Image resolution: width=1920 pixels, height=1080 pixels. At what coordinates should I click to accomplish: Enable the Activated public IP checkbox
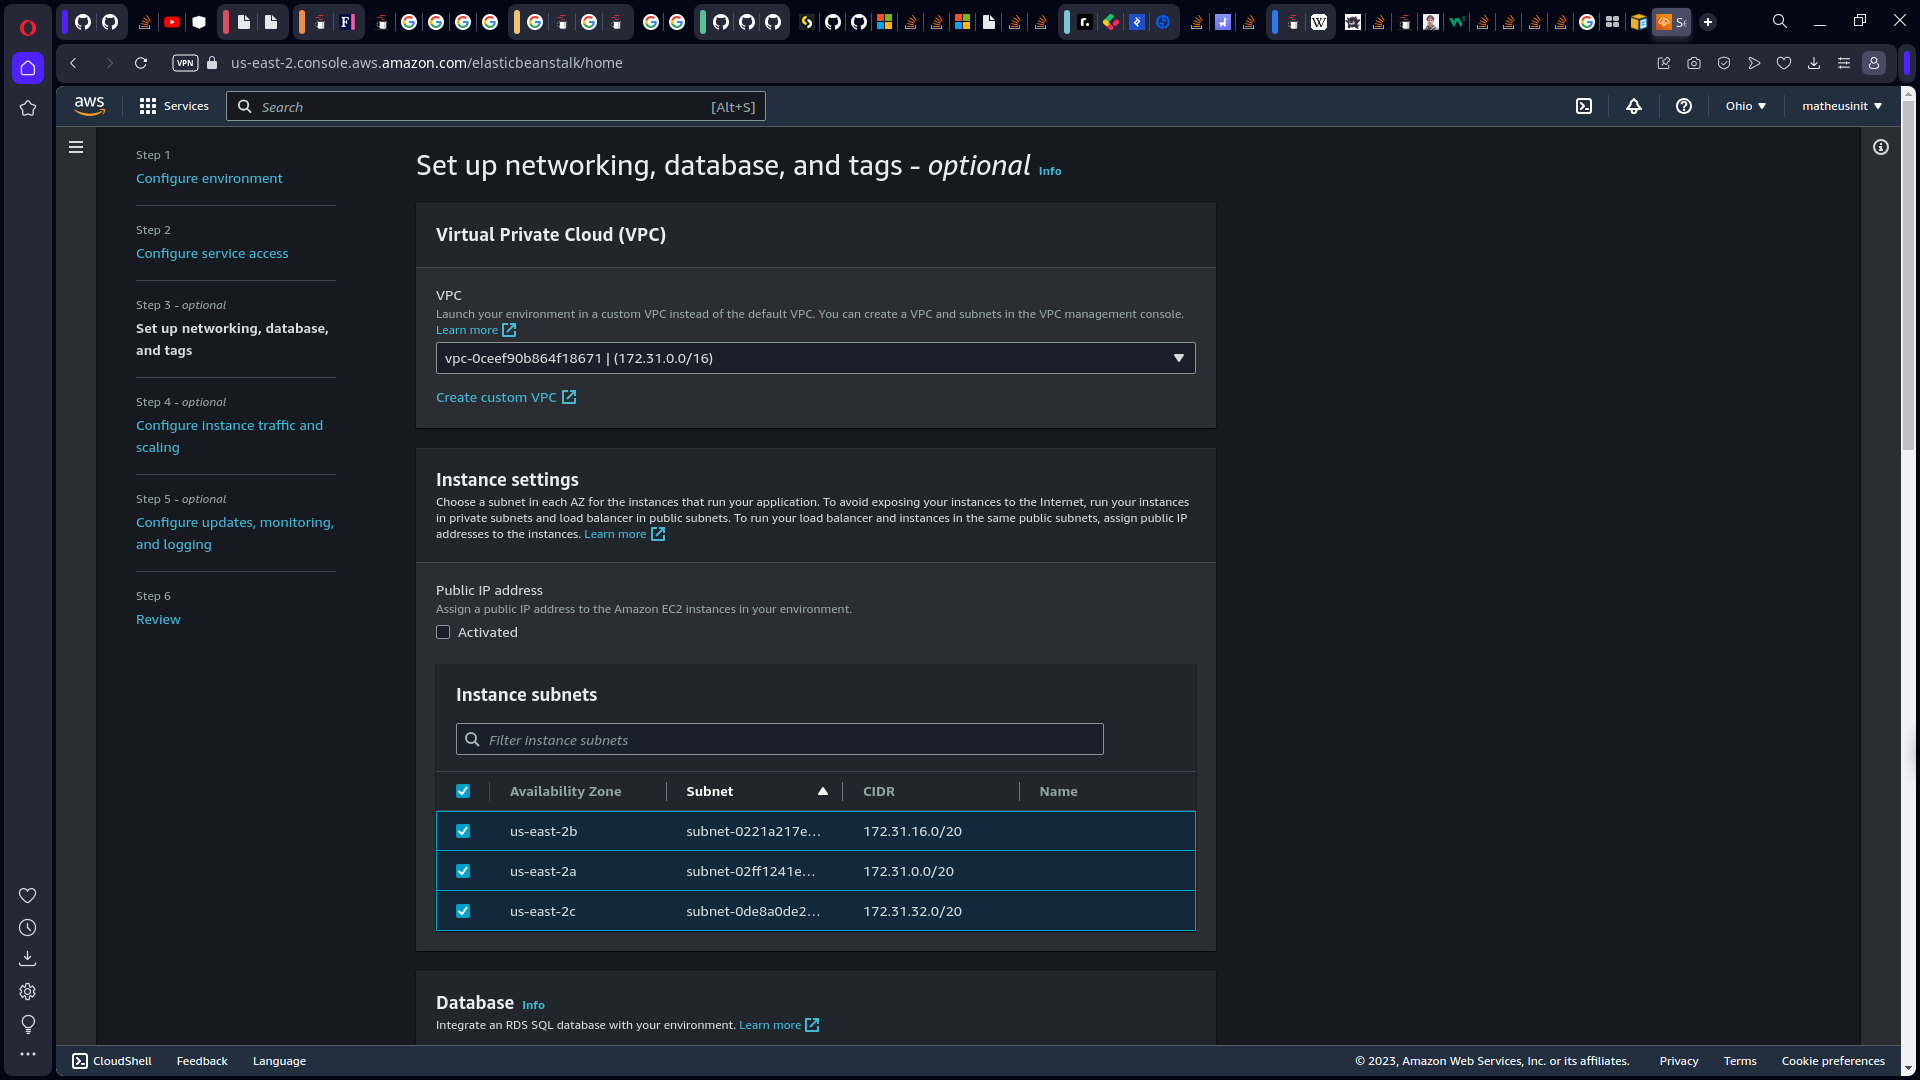tap(443, 632)
